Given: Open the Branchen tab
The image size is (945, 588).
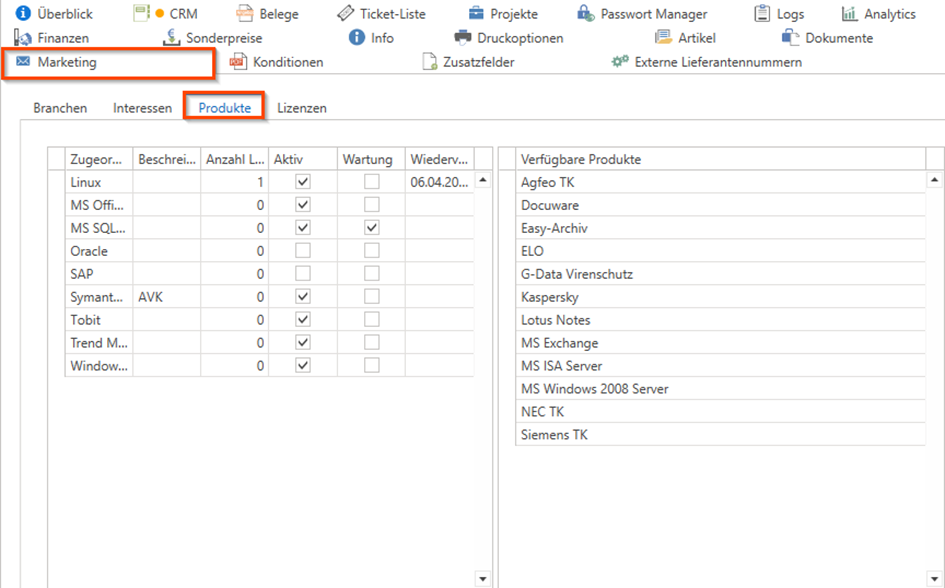Looking at the screenshot, I should click(x=60, y=108).
